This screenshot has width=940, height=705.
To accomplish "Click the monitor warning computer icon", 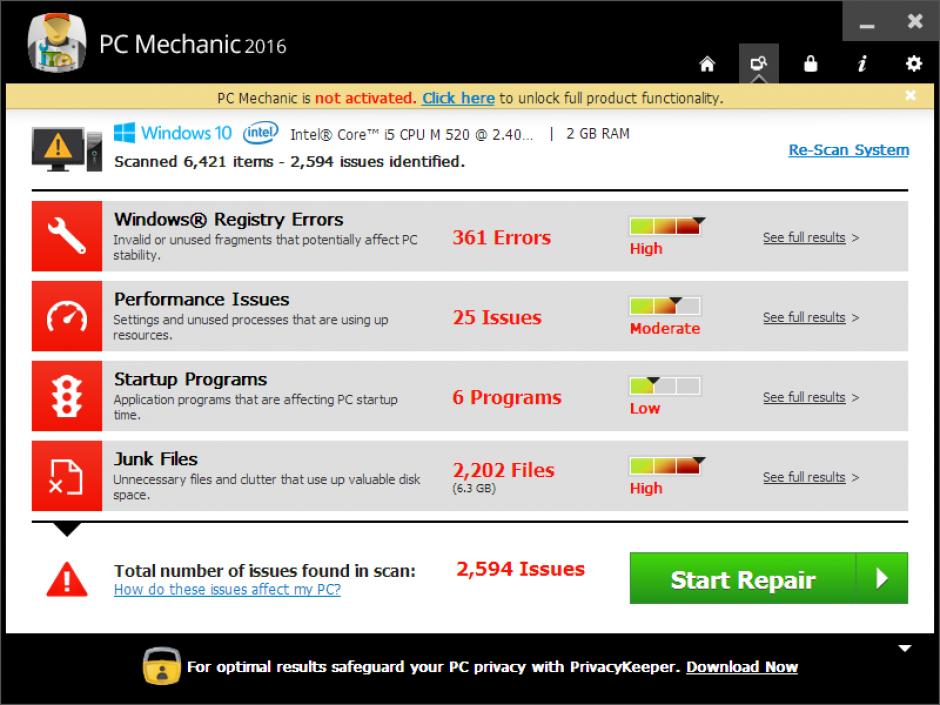I will coord(67,149).
